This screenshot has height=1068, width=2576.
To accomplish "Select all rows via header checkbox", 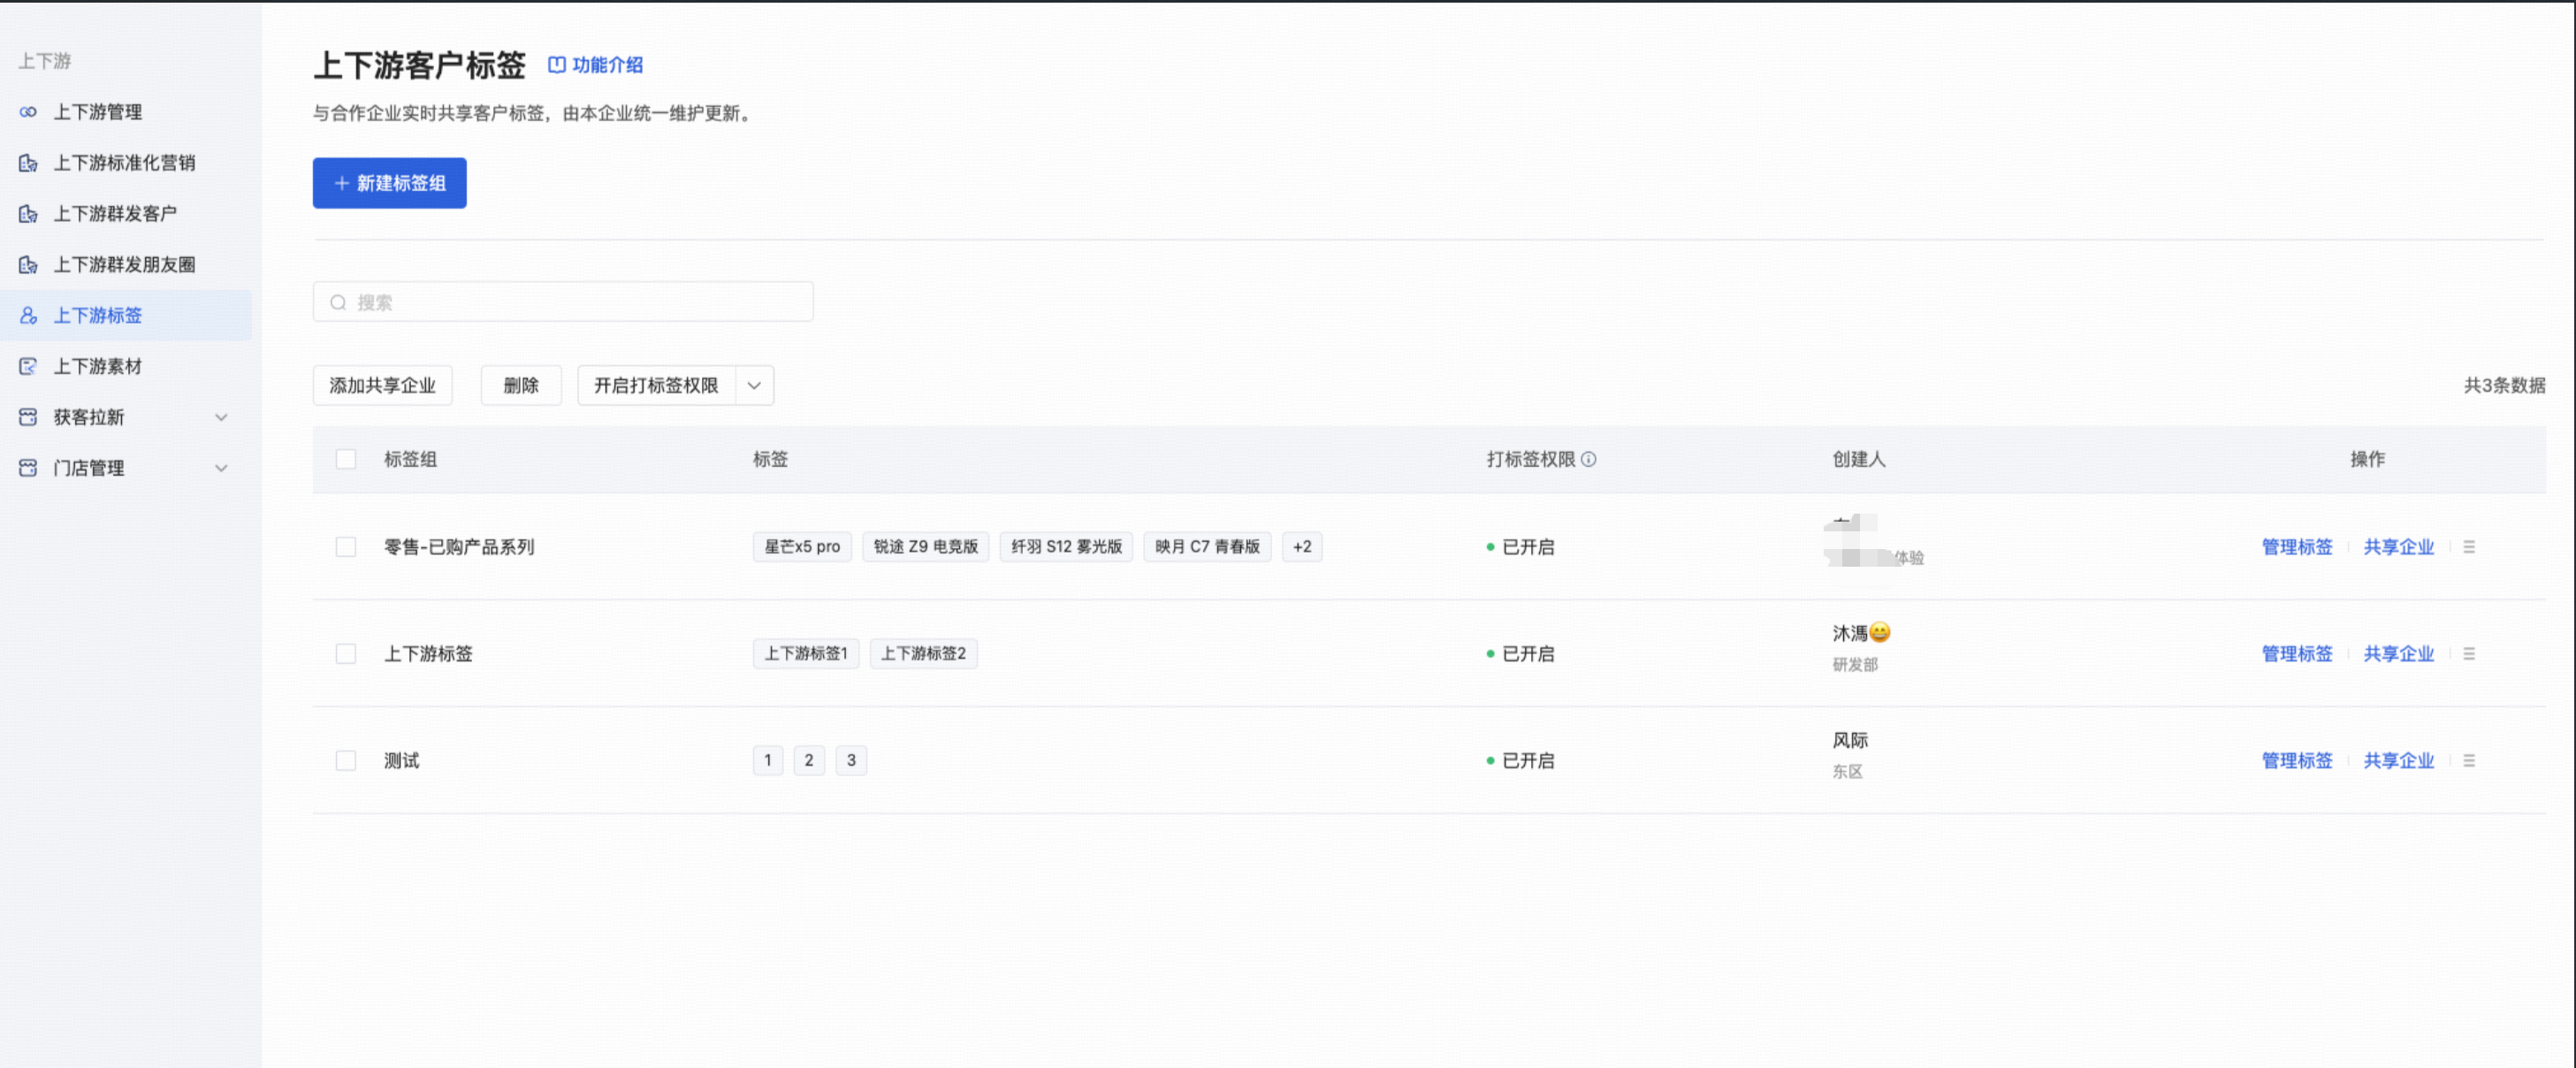I will (346, 460).
